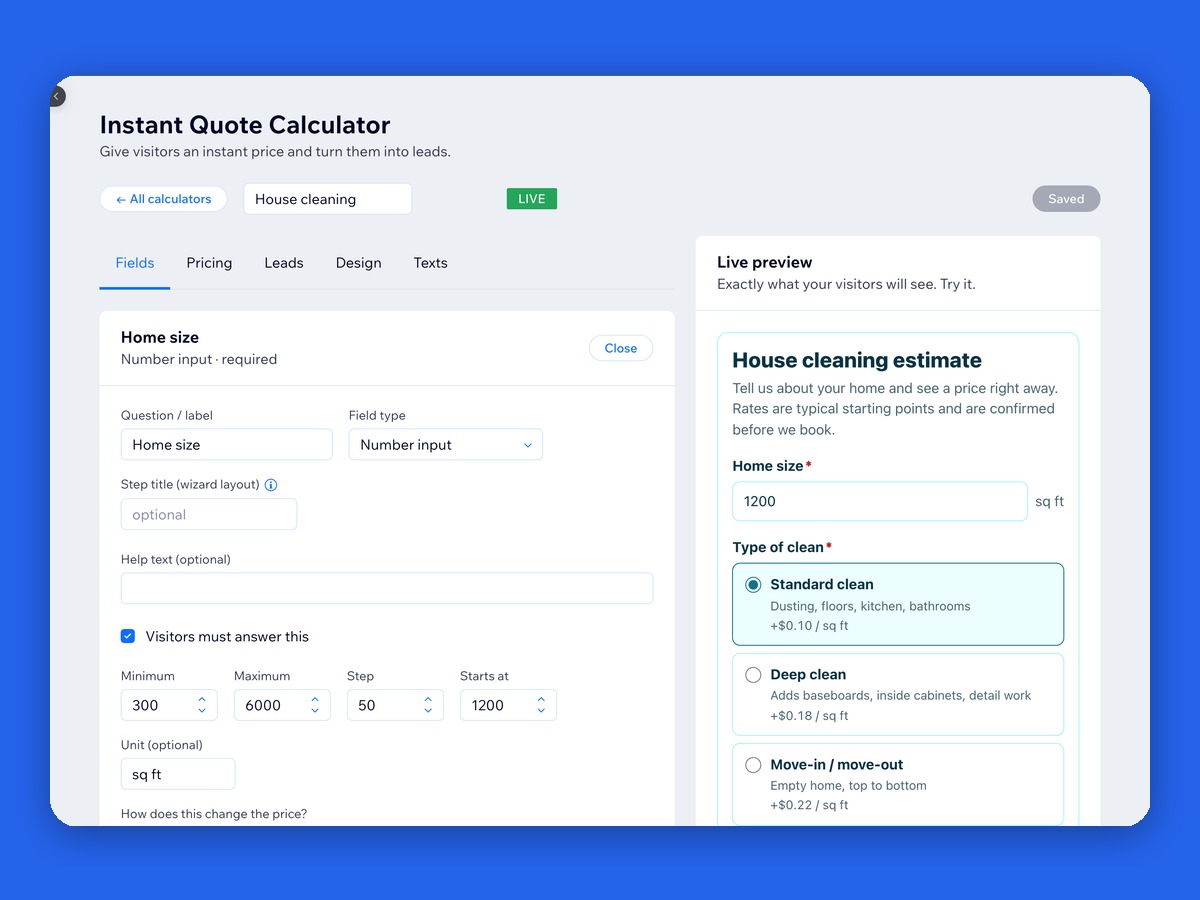The height and width of the screenshot is (900, 1200).
Task: Click the 'Instant Quote Calculator' heading
Action: coord(245,125)
